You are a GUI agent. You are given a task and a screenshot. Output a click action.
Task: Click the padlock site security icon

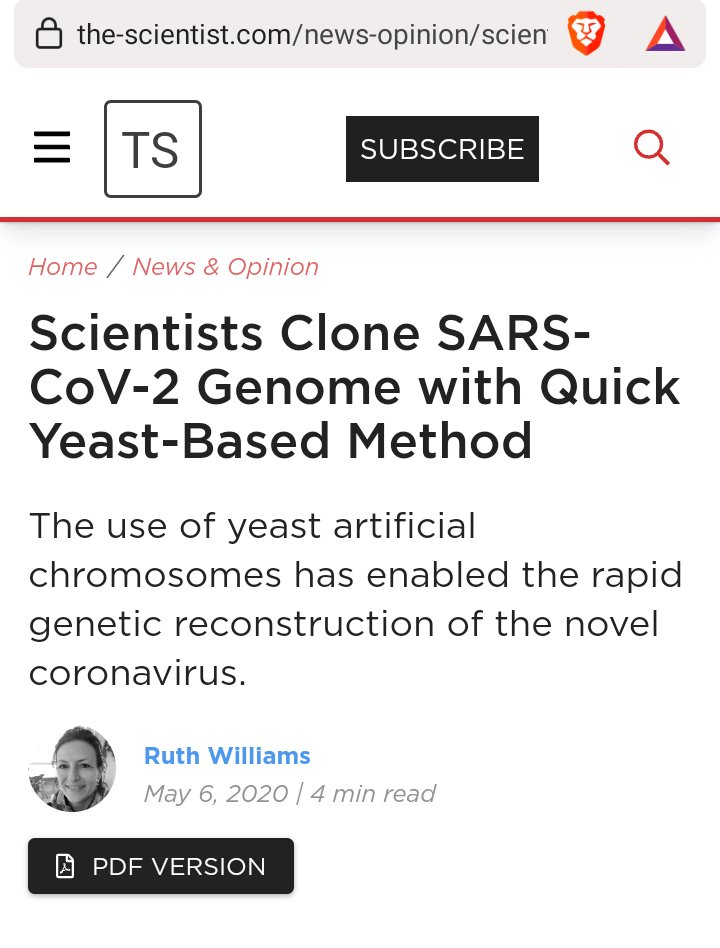point(48,35)
